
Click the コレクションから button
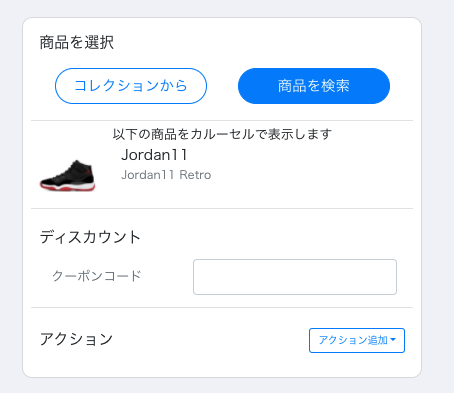tap(131, 86)
